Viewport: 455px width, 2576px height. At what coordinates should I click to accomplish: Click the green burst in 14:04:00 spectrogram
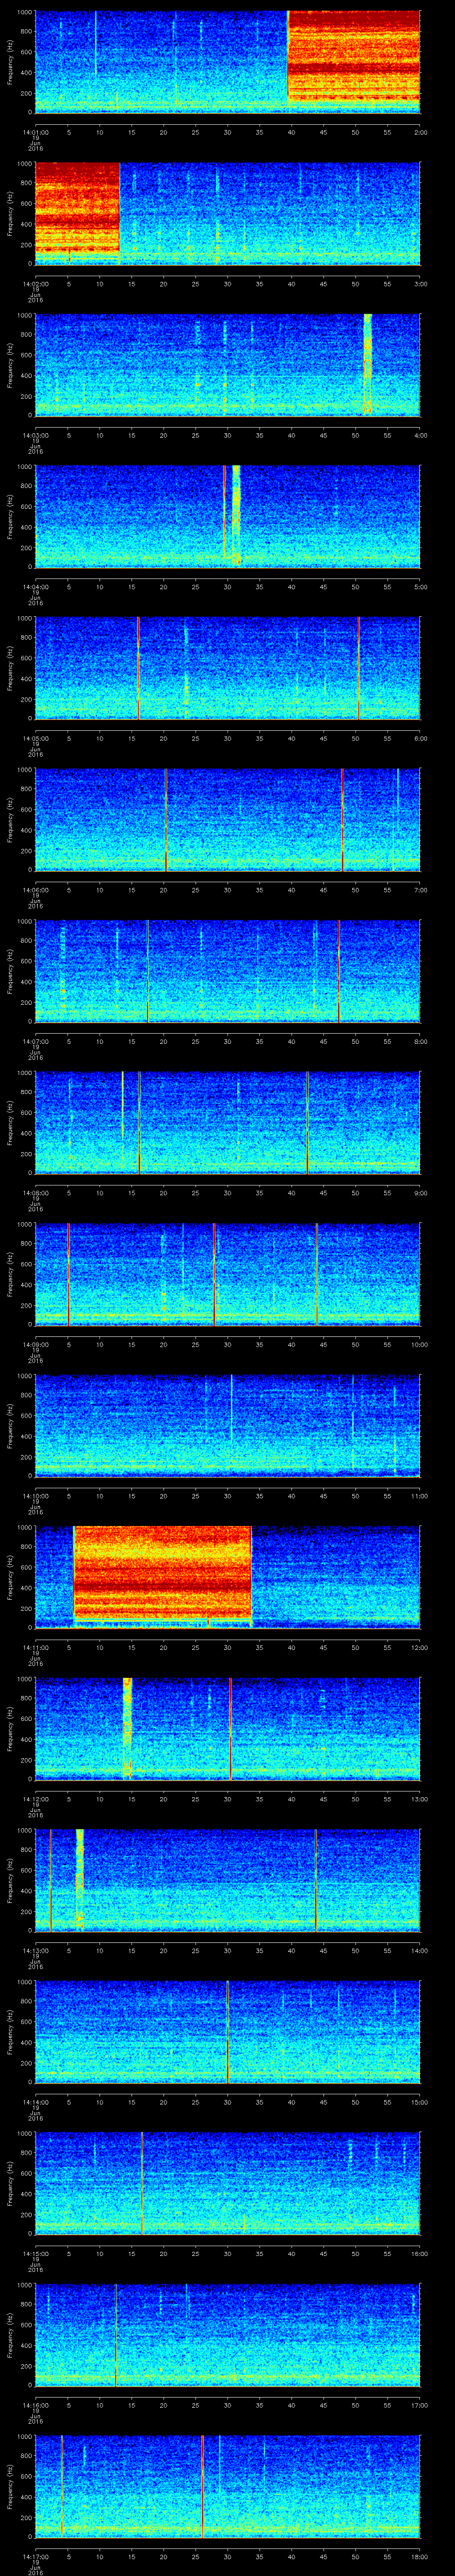[x=236, y=516]
